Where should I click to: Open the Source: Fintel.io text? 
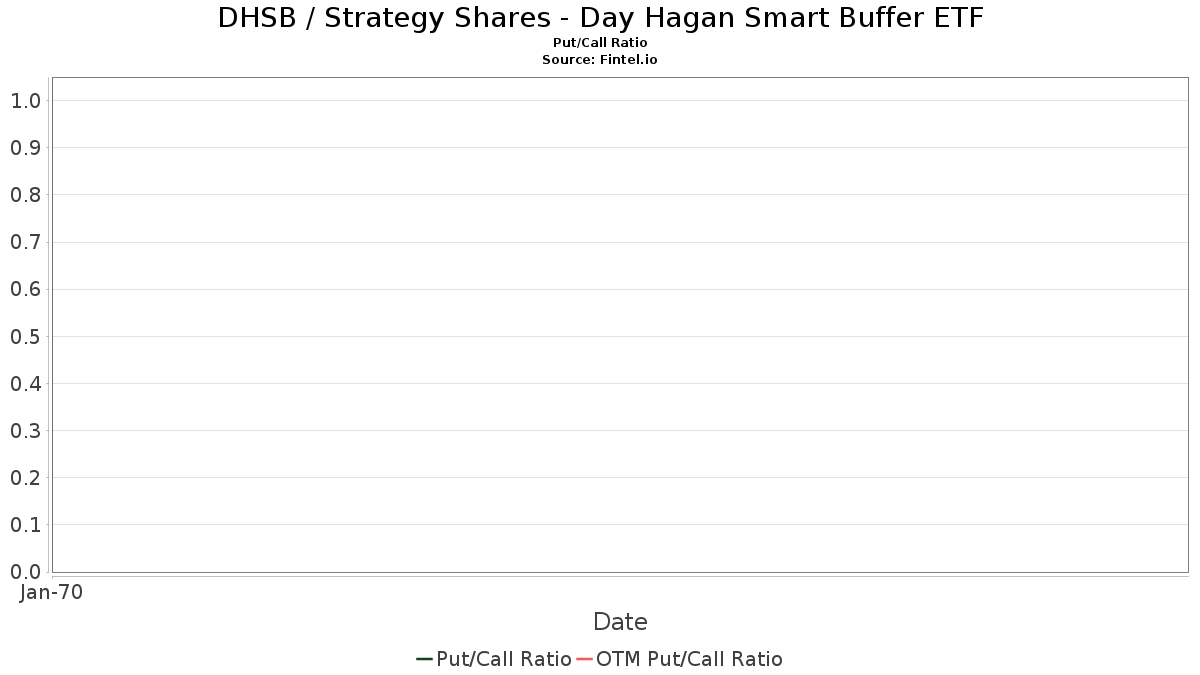pos(600,60)
